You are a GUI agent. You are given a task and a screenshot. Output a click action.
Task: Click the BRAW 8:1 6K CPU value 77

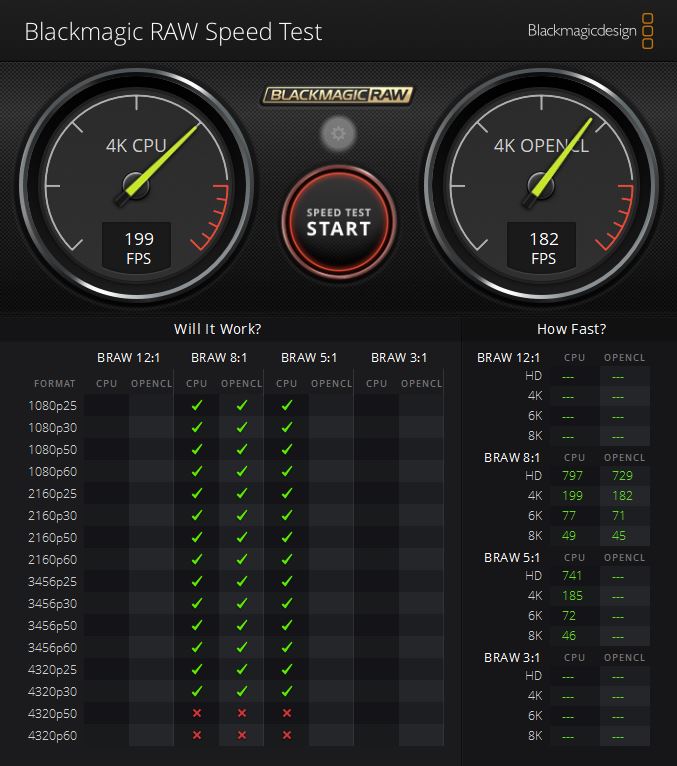click(x=569, y=515)
